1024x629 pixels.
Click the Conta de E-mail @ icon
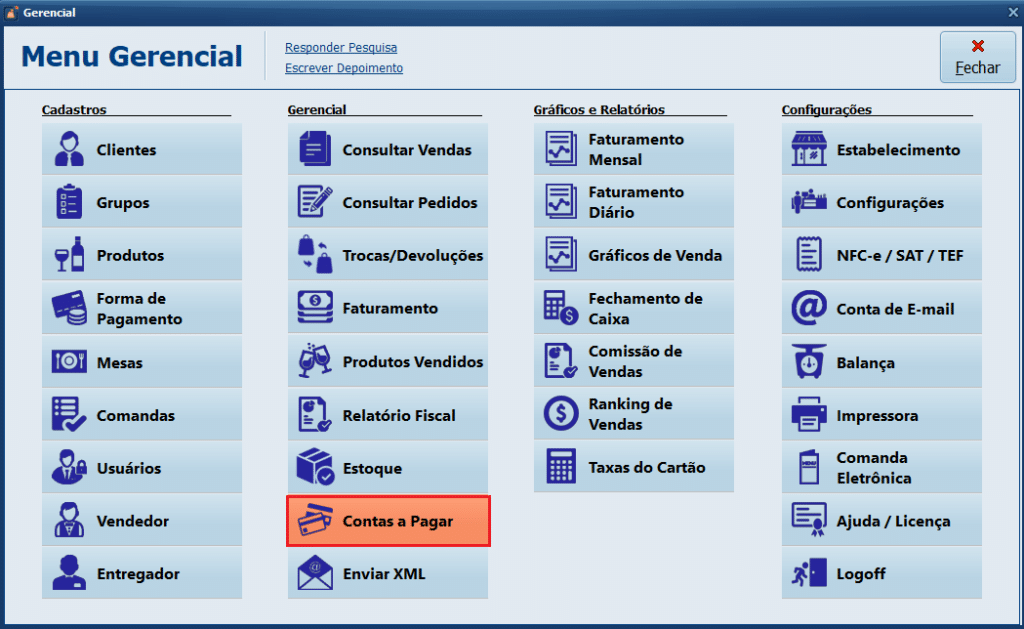808,309
